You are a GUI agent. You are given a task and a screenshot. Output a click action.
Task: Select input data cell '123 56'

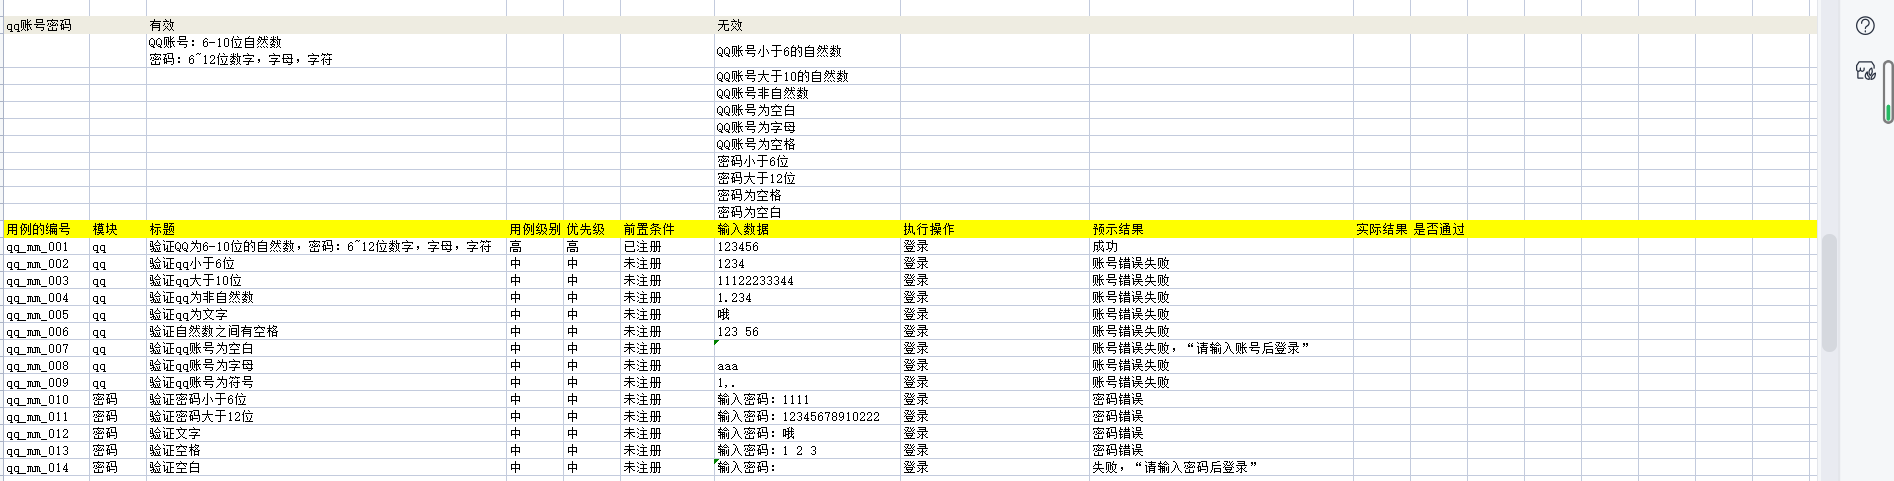tap(807, 331)
